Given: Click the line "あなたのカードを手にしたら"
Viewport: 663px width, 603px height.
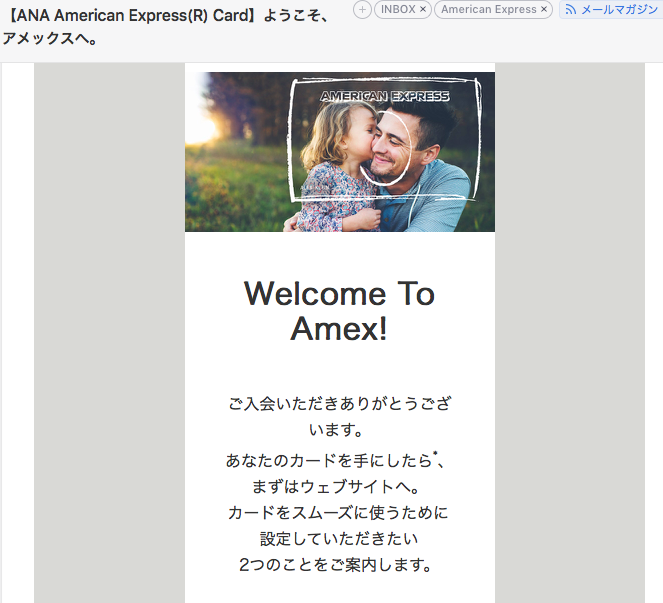Looking at the screenshot, I should tap(329, 460).
